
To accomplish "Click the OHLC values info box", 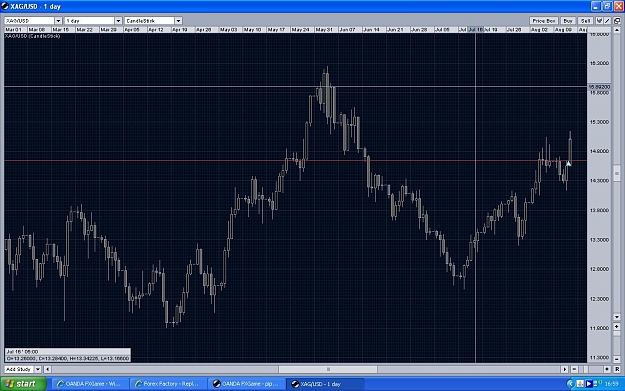I will click(x=68, y=355).
